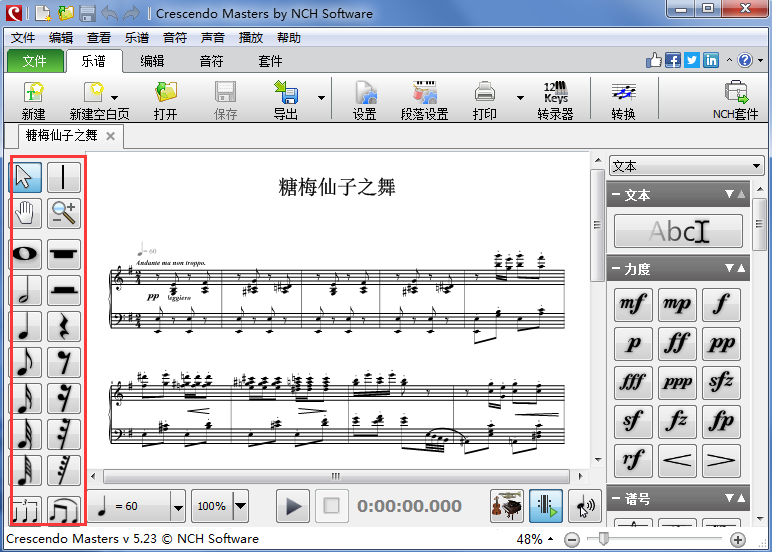772x552 pixels.
Task: Insert the fff dynamic marking
Action: click(x=633, y=383)
